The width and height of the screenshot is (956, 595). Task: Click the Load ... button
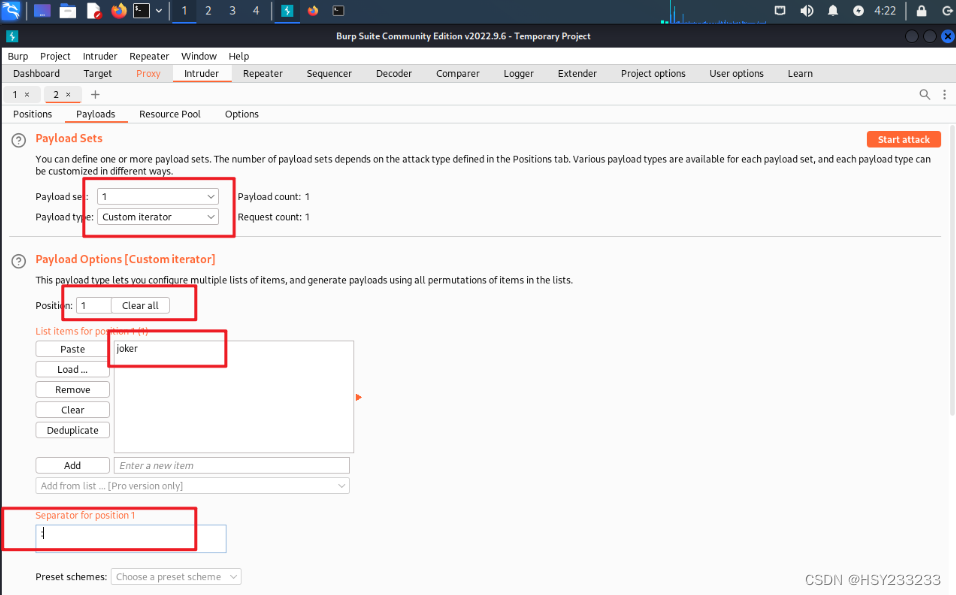[x=73, y=369]
